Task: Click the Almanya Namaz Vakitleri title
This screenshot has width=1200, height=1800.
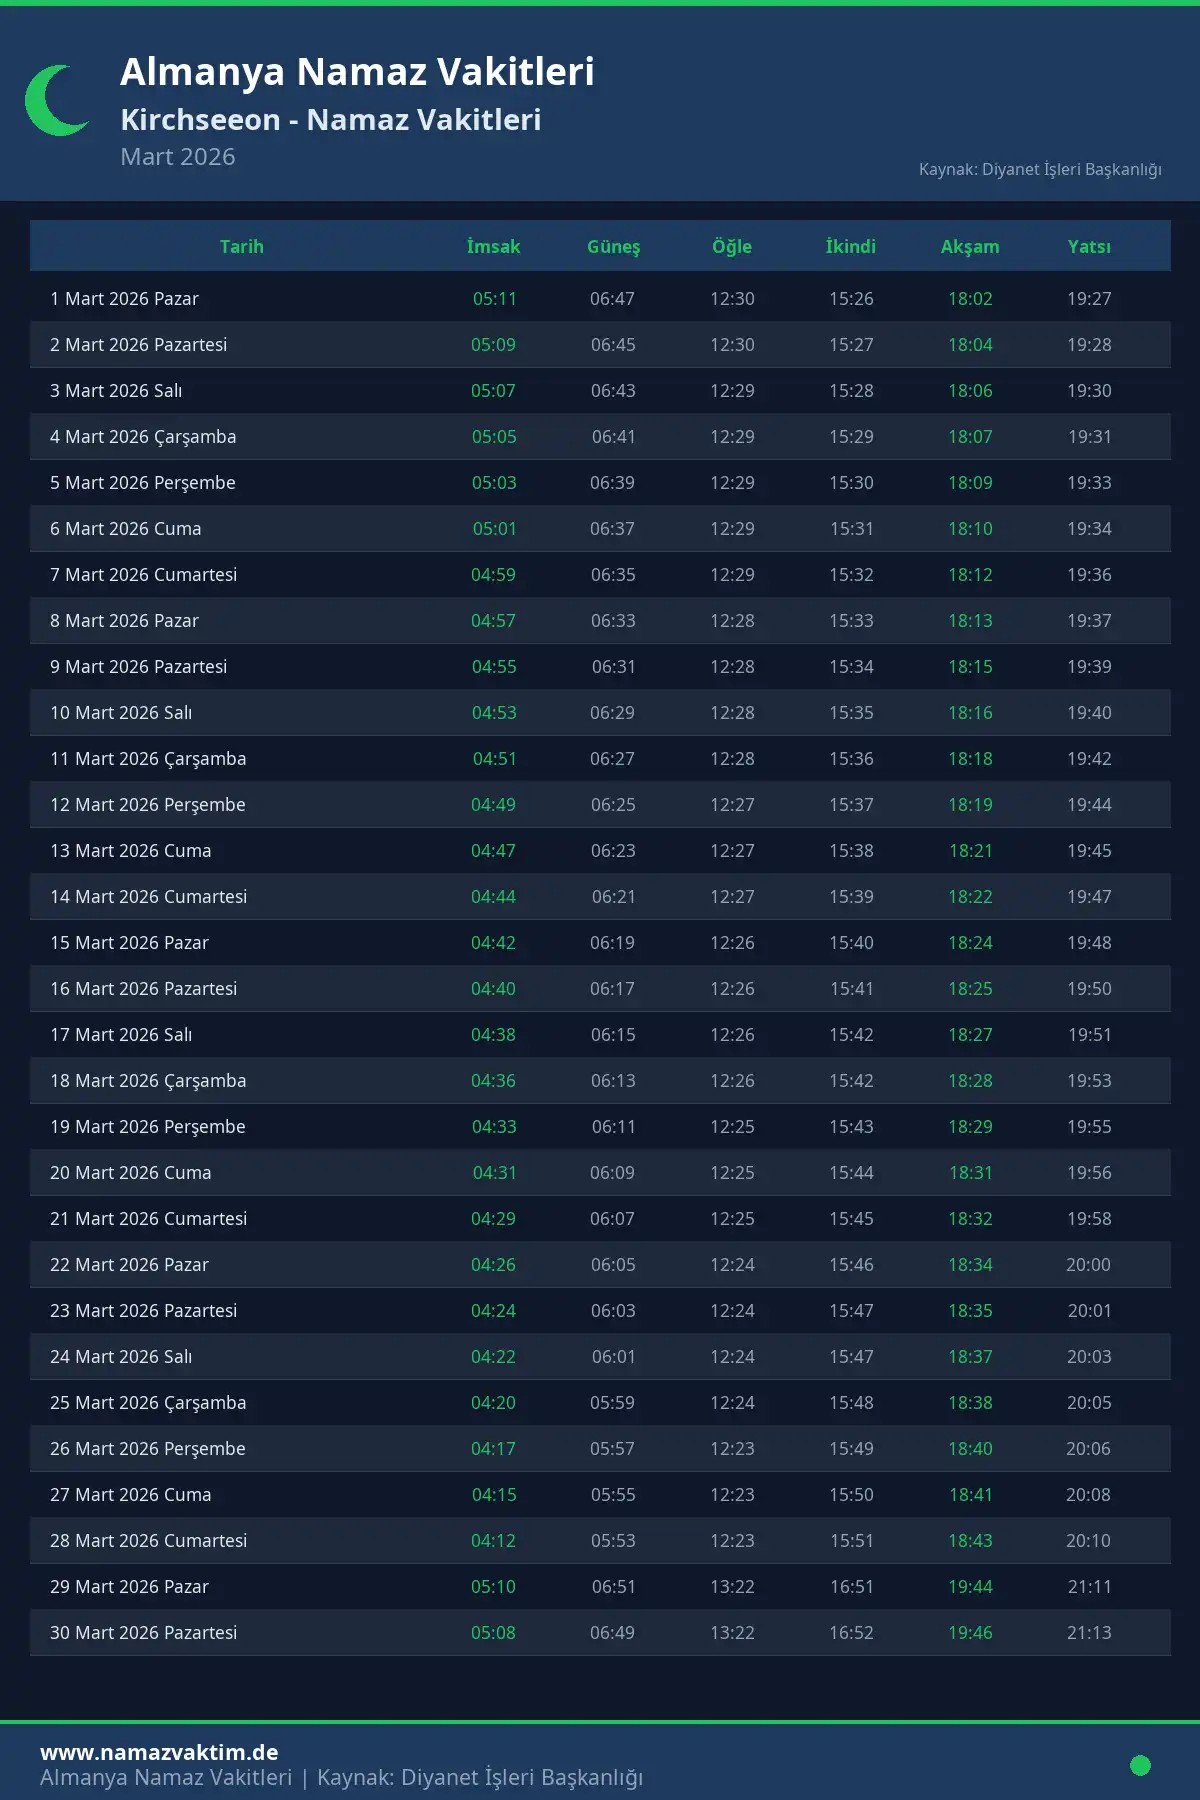Action: (x=357, y=72)
